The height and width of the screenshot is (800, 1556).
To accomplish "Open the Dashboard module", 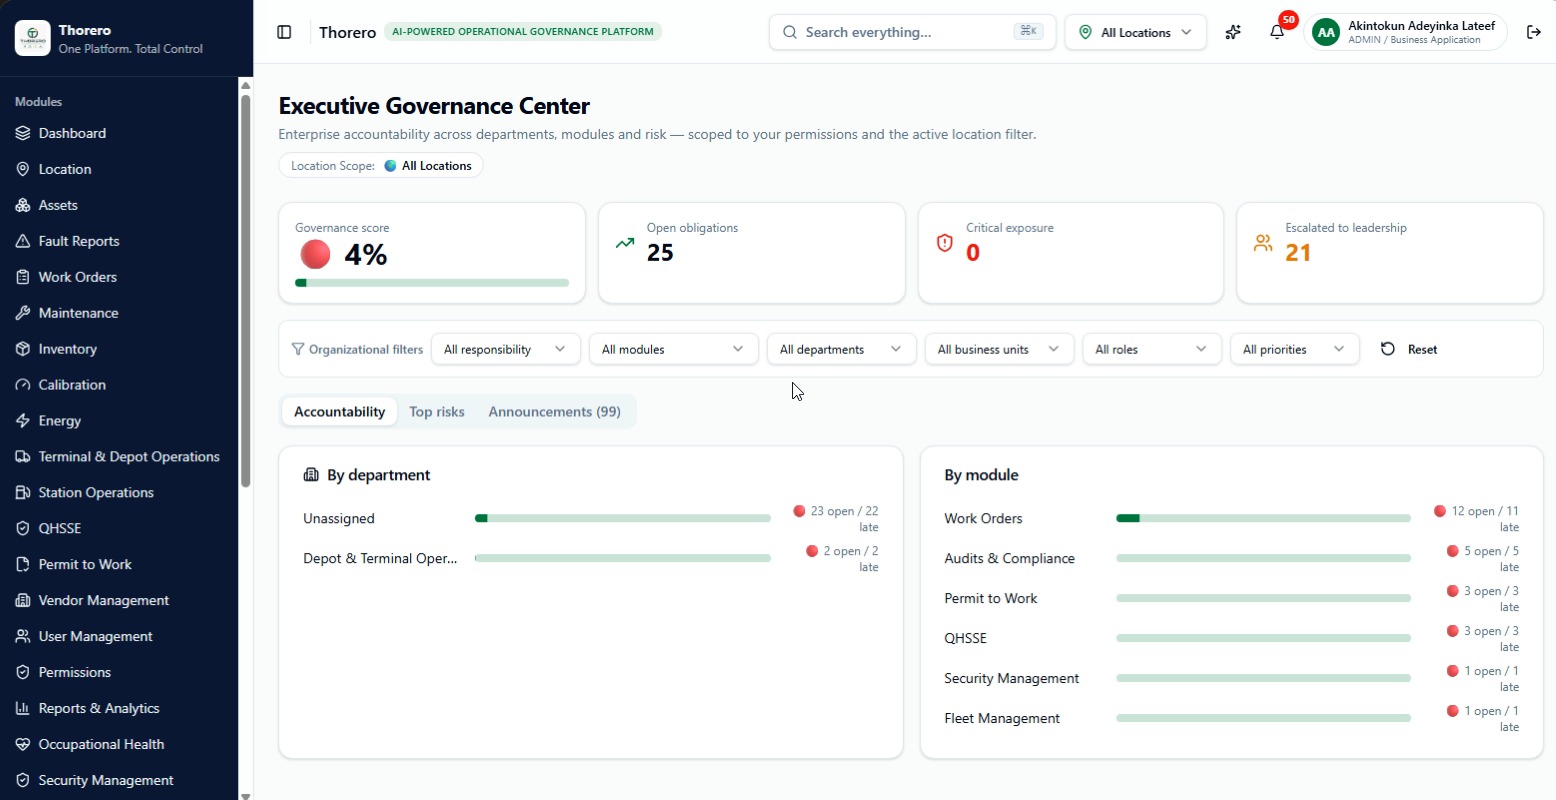I will pyautogui.click(x=72, y=133).
